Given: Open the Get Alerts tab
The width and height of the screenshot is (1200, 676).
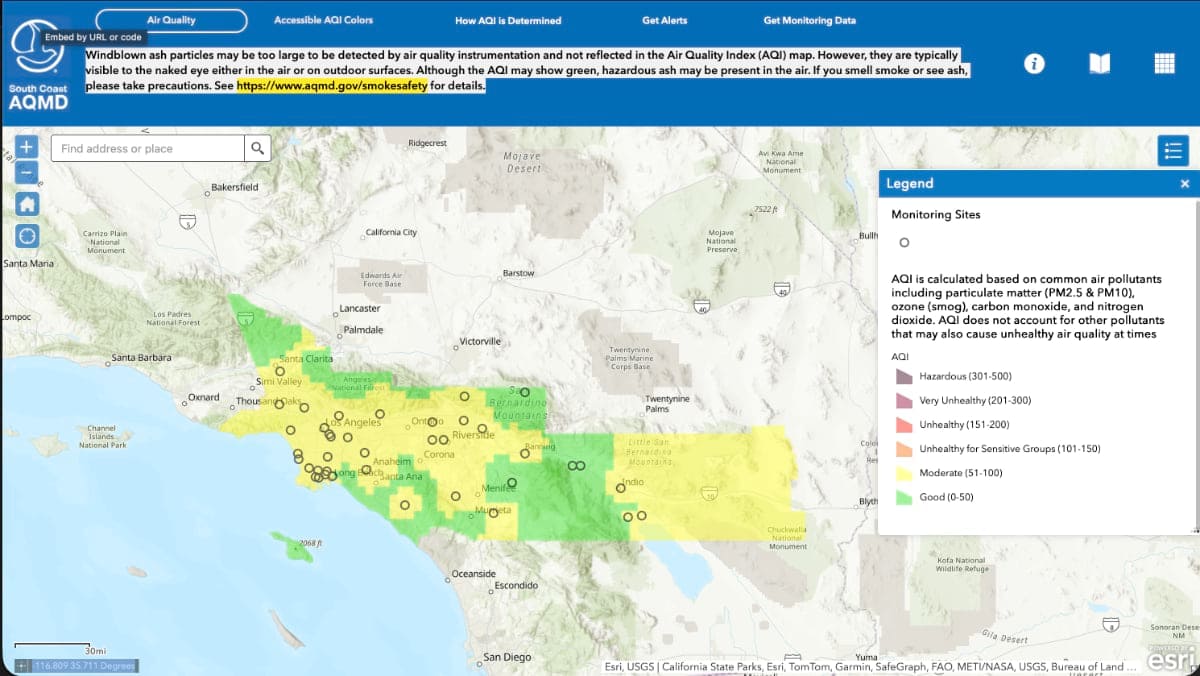Looking at the screenshot, I should tap(665, 20).
